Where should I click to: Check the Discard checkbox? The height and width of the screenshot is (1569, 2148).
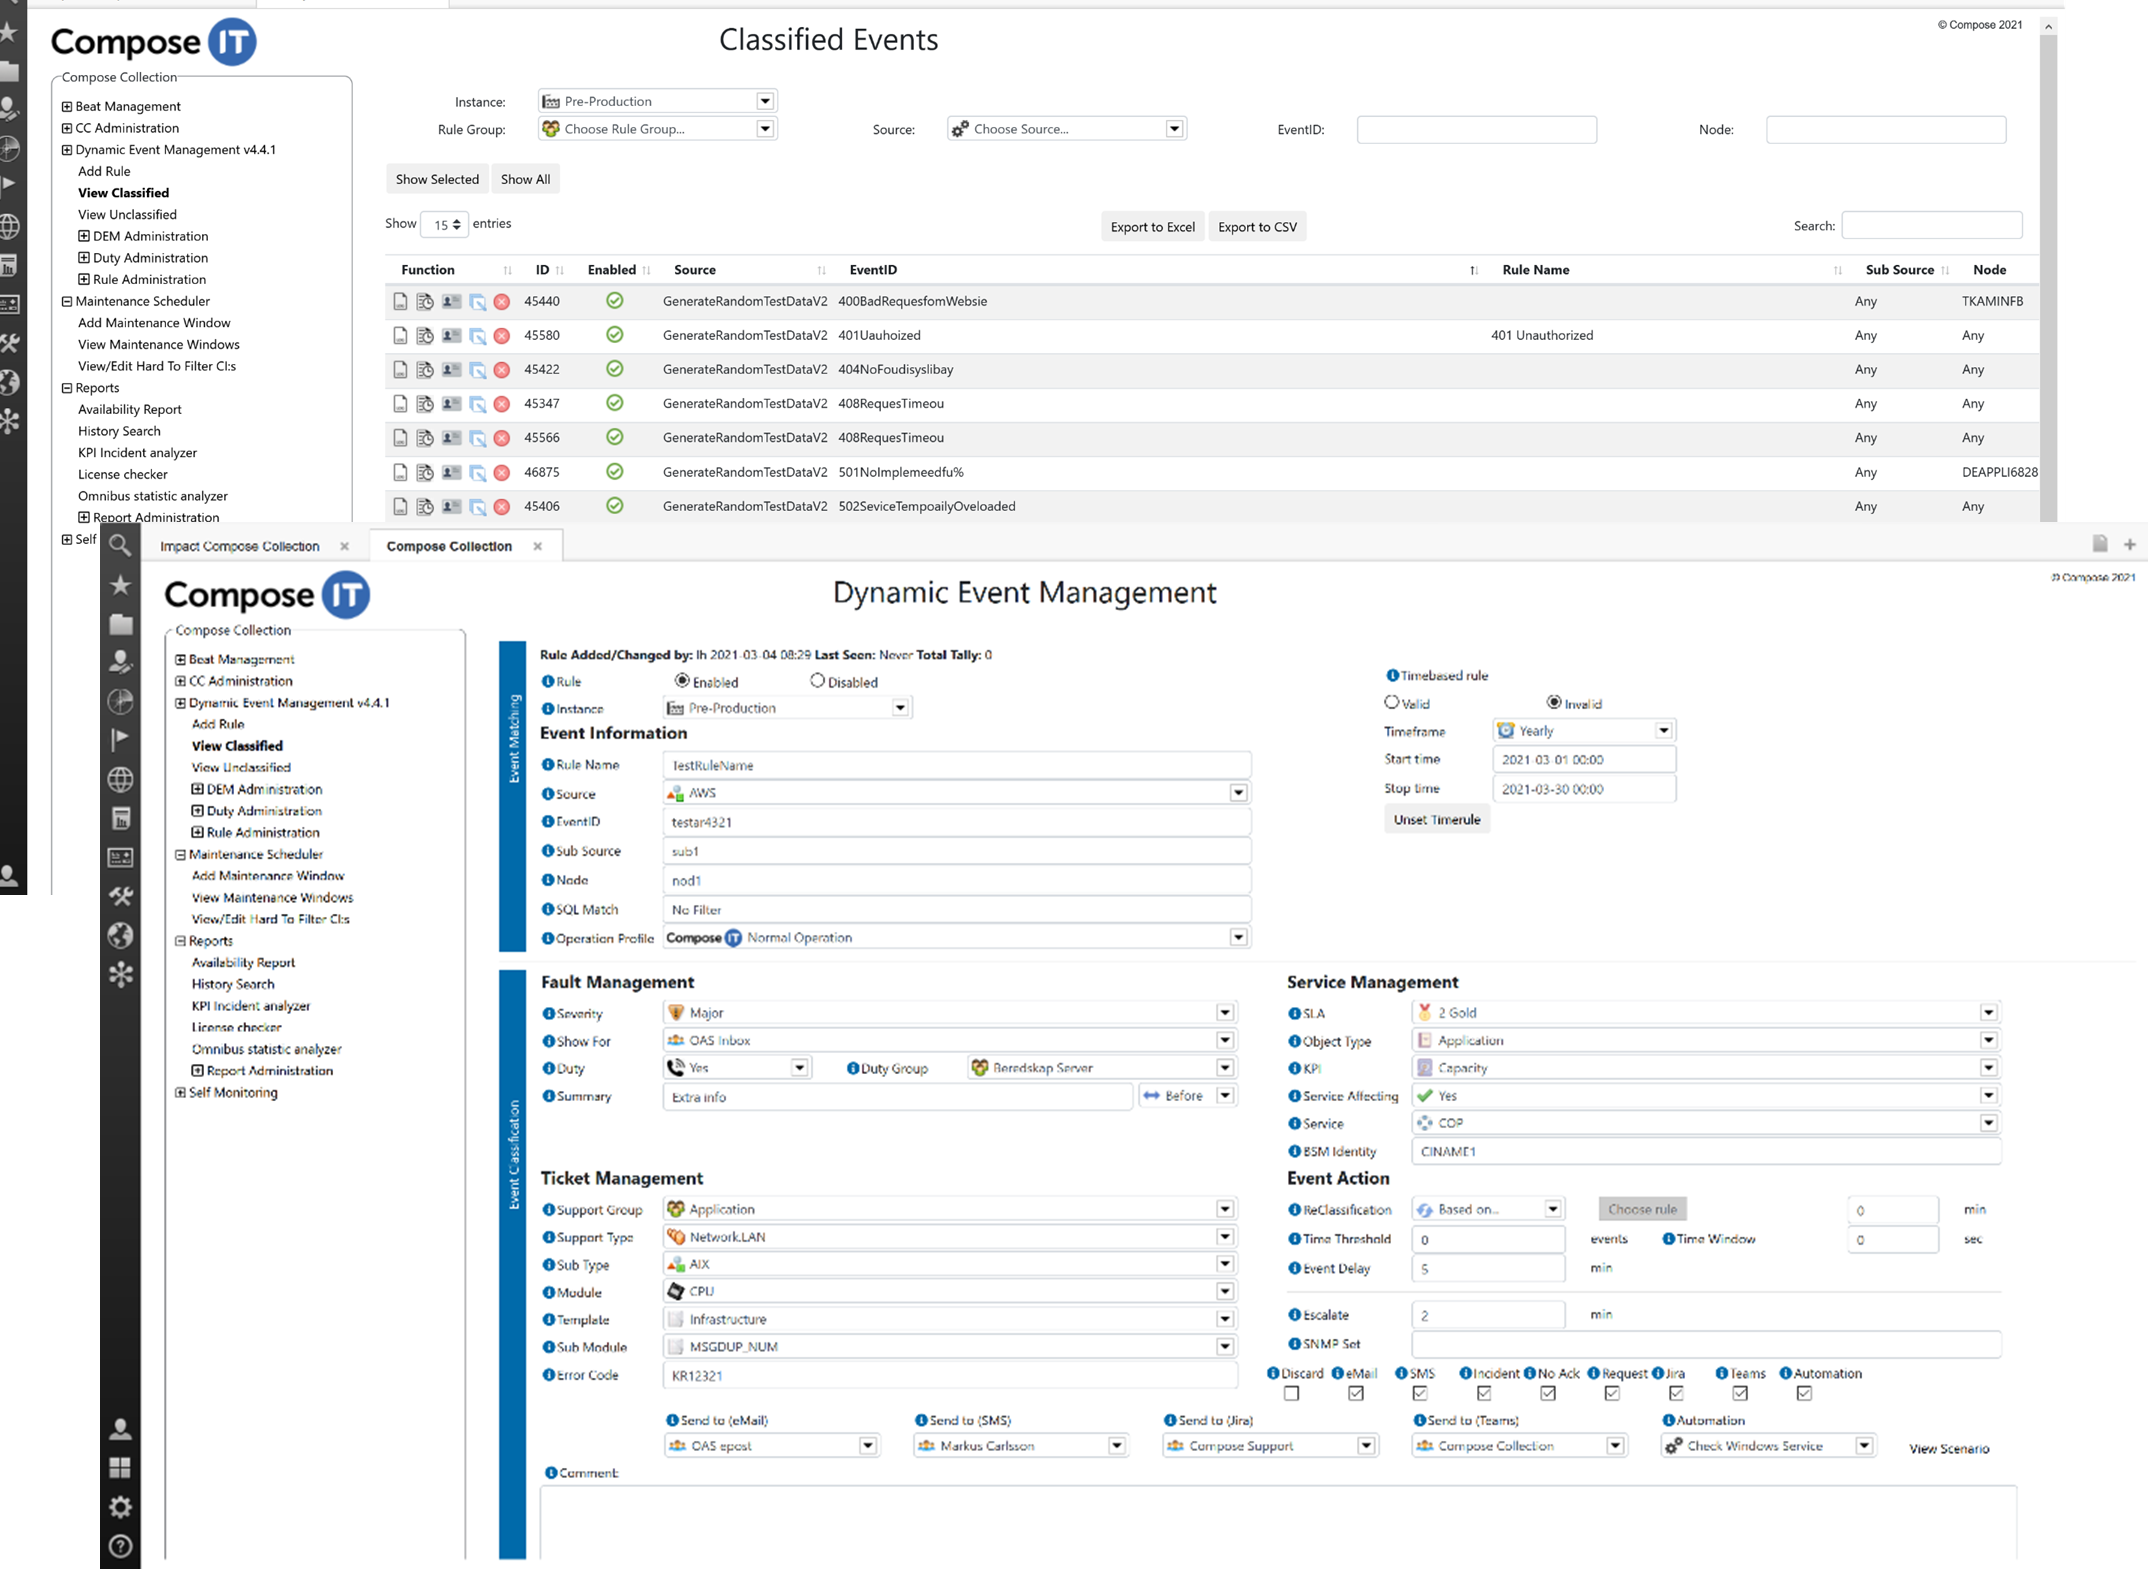(x=1291, y=1393)
